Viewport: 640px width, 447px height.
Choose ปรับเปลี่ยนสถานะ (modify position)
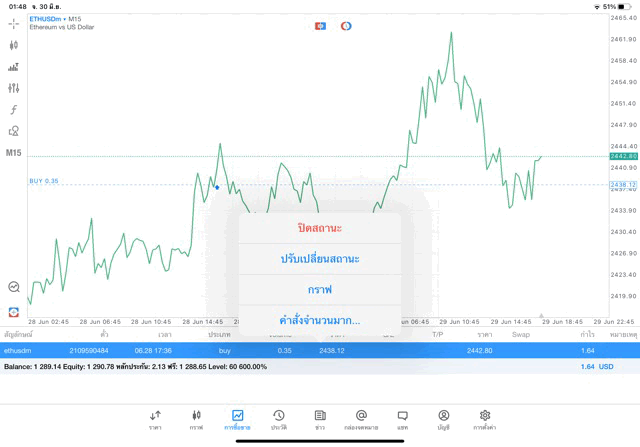(320, 259)
